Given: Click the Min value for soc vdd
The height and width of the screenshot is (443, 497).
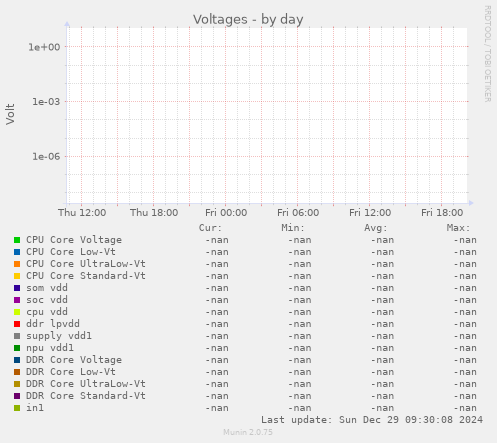Looking at the screenshot, I should (300, 300).
